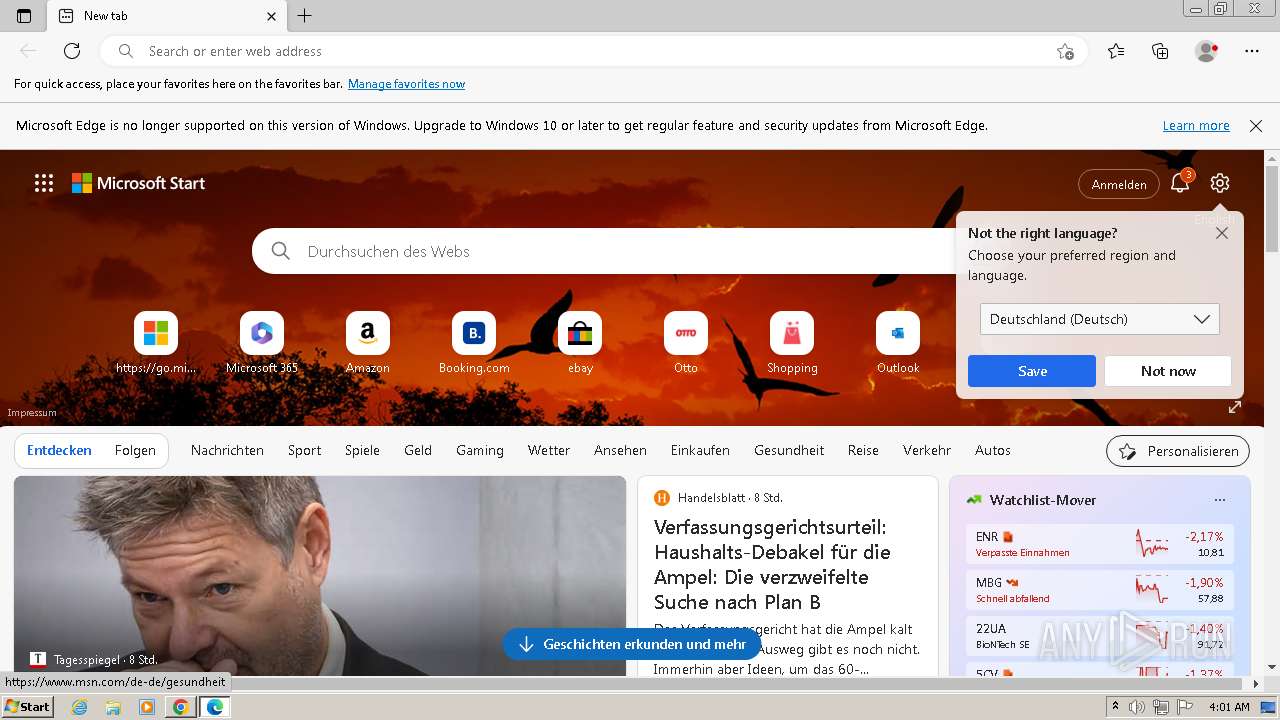The width and height of the screenshot is (1280, 720).
Task: Open the Microsoft 365 quick link
Action: (262, 344)
